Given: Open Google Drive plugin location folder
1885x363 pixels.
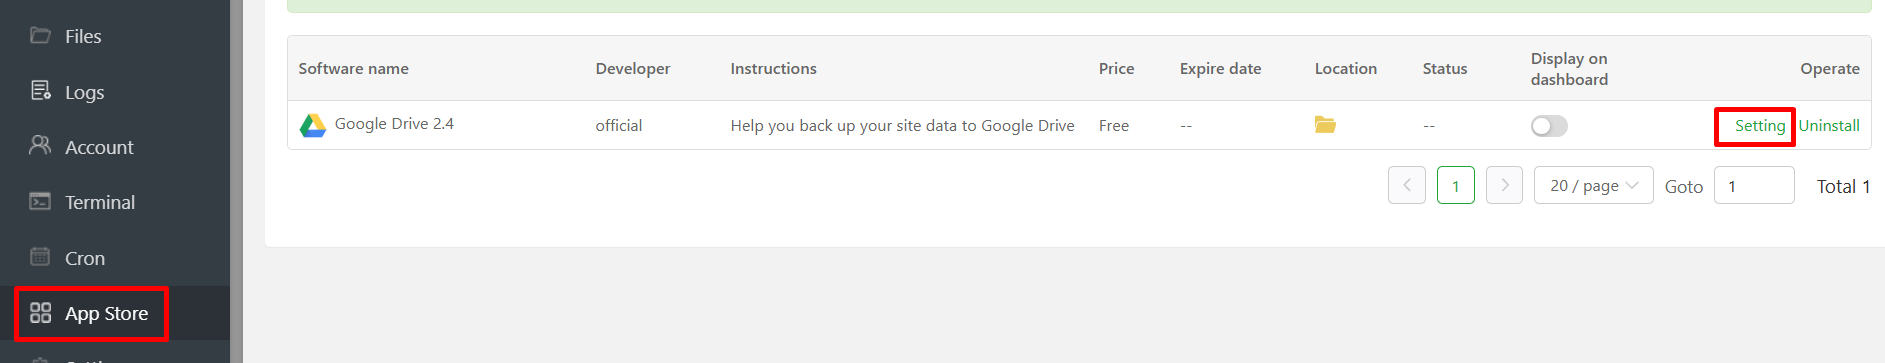Looking at the screenshot, I should (1325, 125).
